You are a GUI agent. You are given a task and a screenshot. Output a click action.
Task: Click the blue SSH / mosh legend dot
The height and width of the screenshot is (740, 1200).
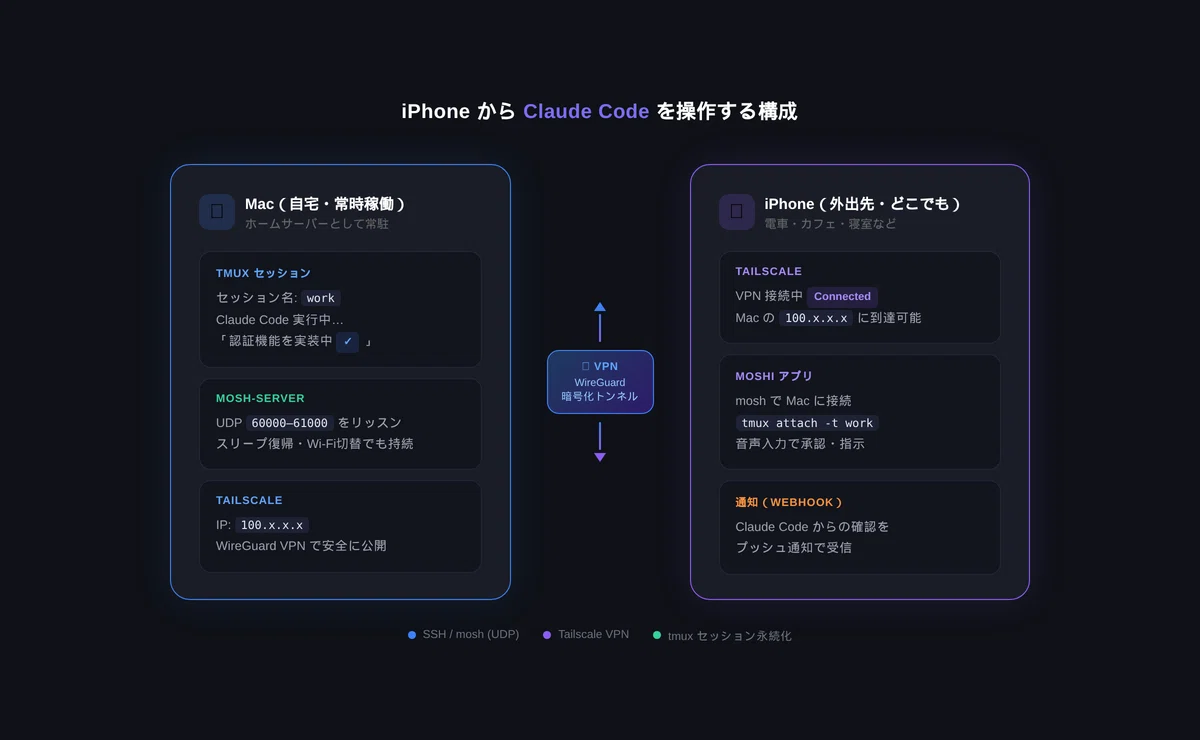coord(412,635)
